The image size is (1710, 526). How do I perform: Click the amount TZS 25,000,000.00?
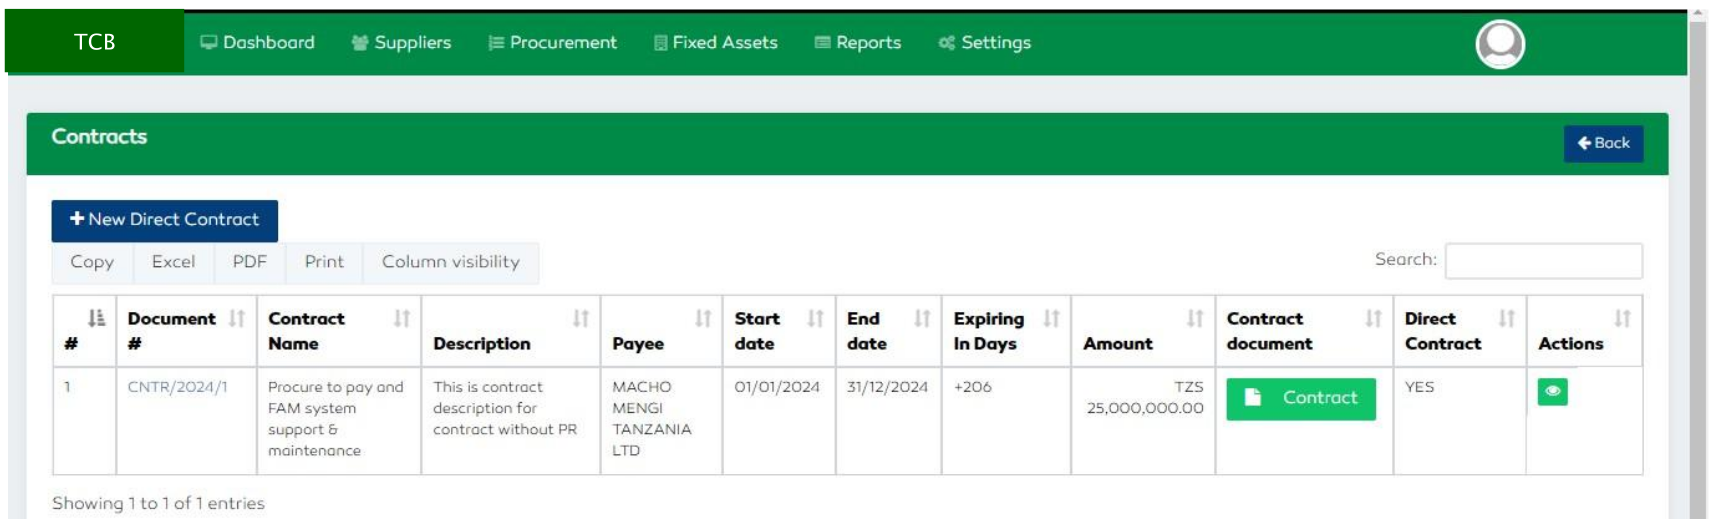(1145, 397)
